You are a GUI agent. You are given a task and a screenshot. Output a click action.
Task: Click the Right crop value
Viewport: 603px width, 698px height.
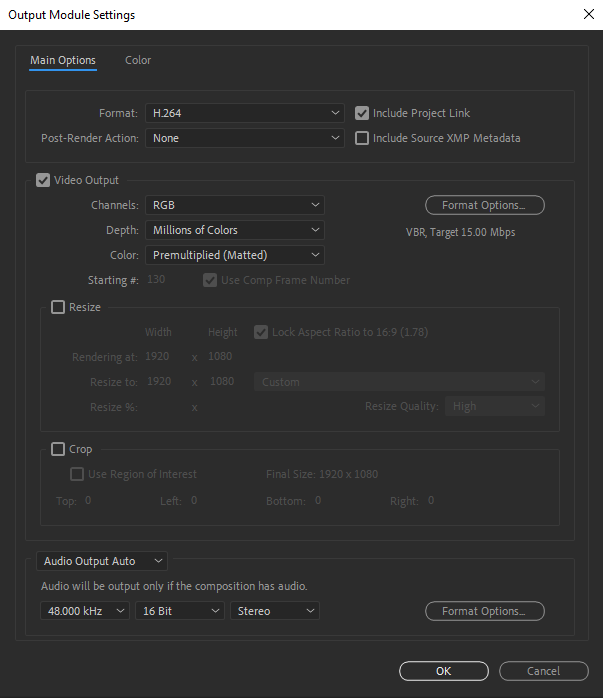431,500
